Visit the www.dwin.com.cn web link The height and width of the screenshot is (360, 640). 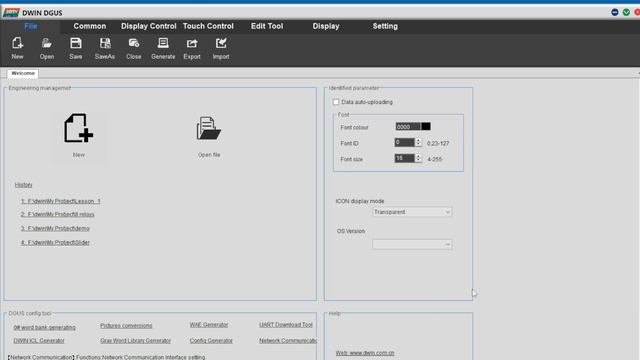365,353
